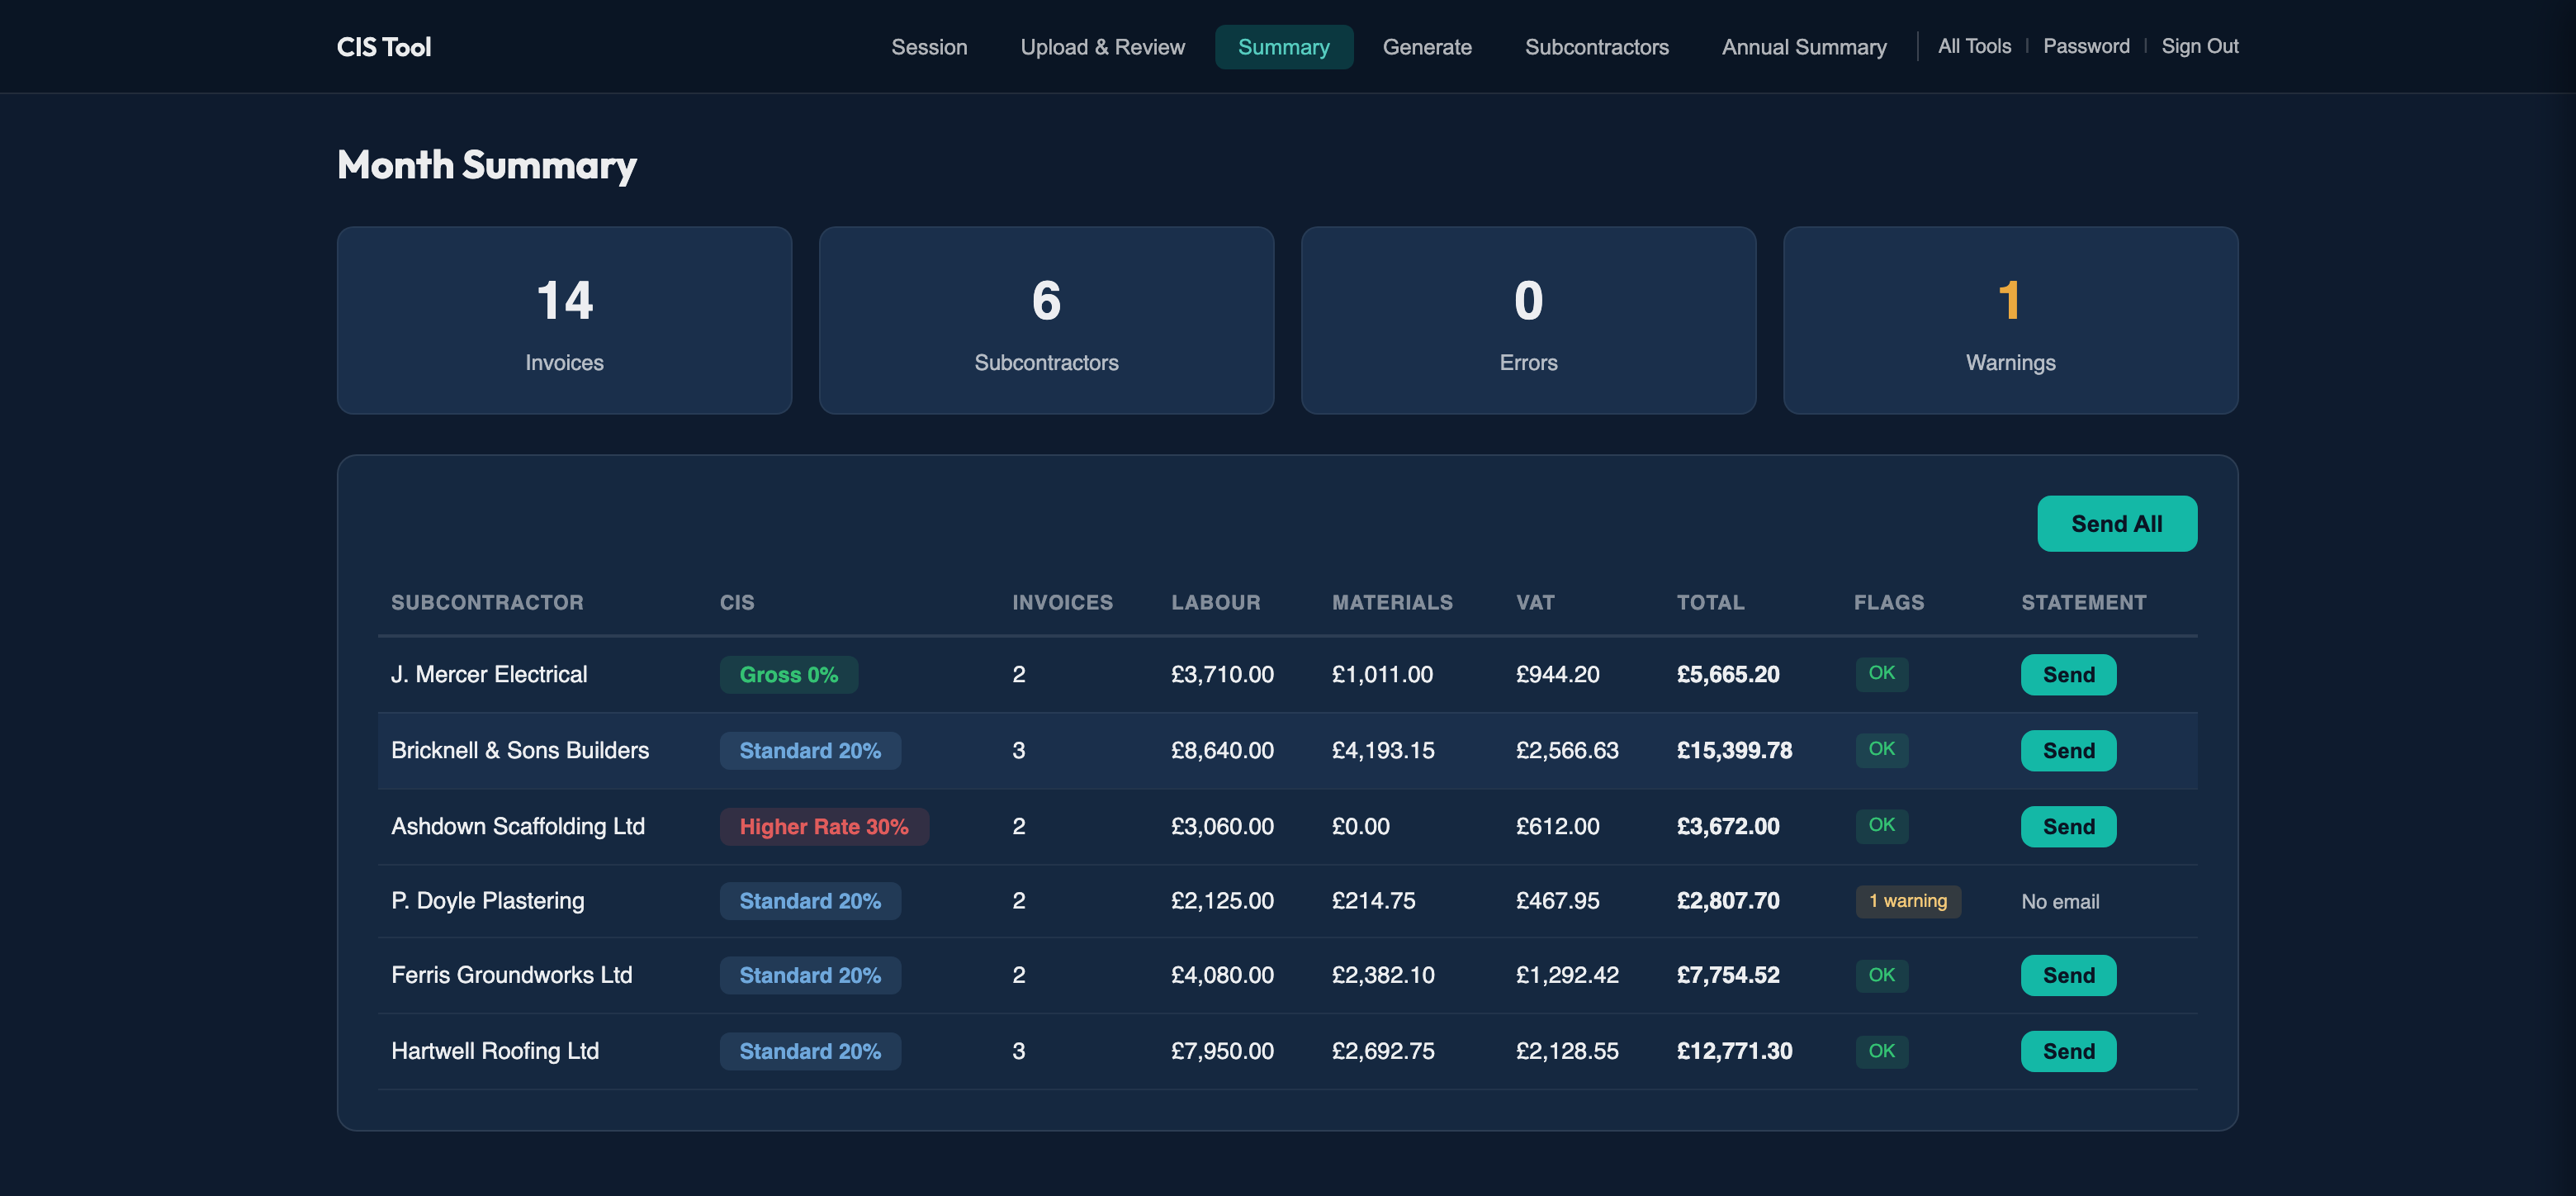This screenshot has width=2576, height=1196.
Task: Open the Session tab
Action: click(x=929, y=47)
